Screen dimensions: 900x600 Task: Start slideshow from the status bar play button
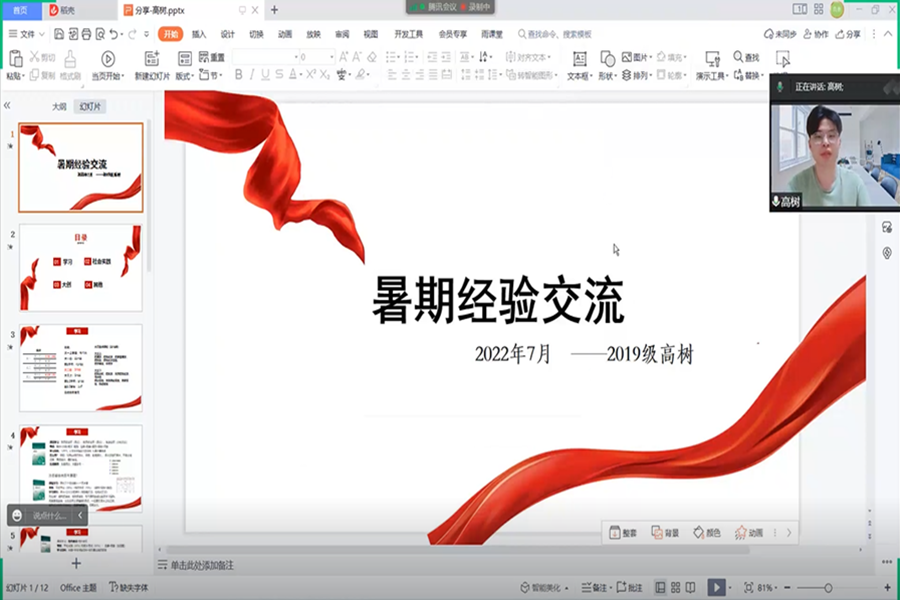tap(716, 587)
